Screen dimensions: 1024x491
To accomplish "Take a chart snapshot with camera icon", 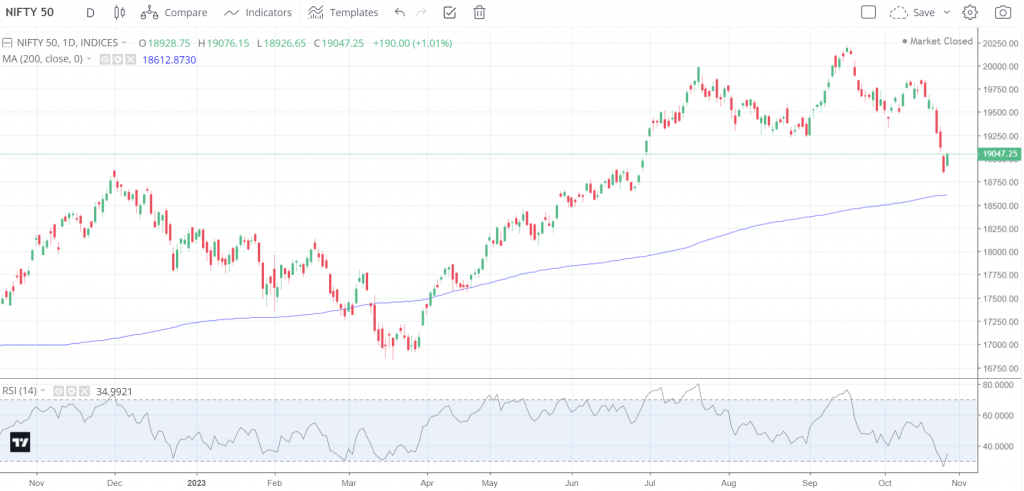I will [1002, 12].
